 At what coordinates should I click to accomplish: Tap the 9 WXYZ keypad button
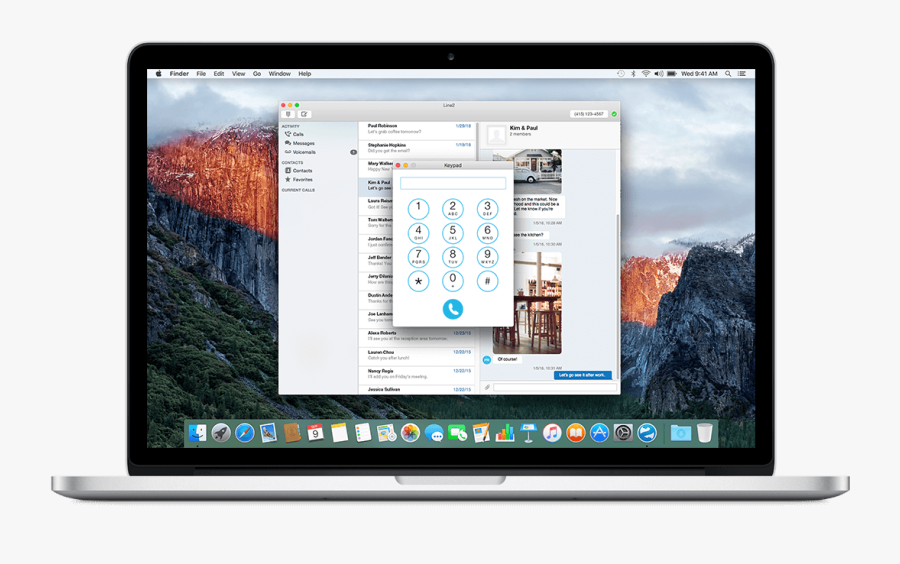[487, 257]
